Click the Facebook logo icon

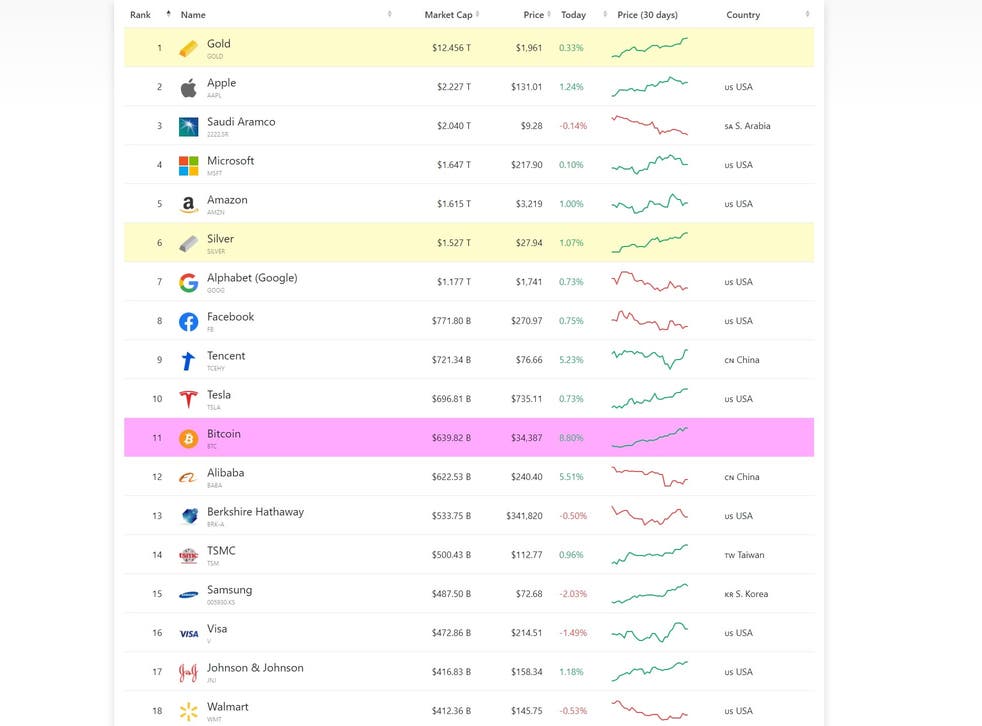pos(188,321)
